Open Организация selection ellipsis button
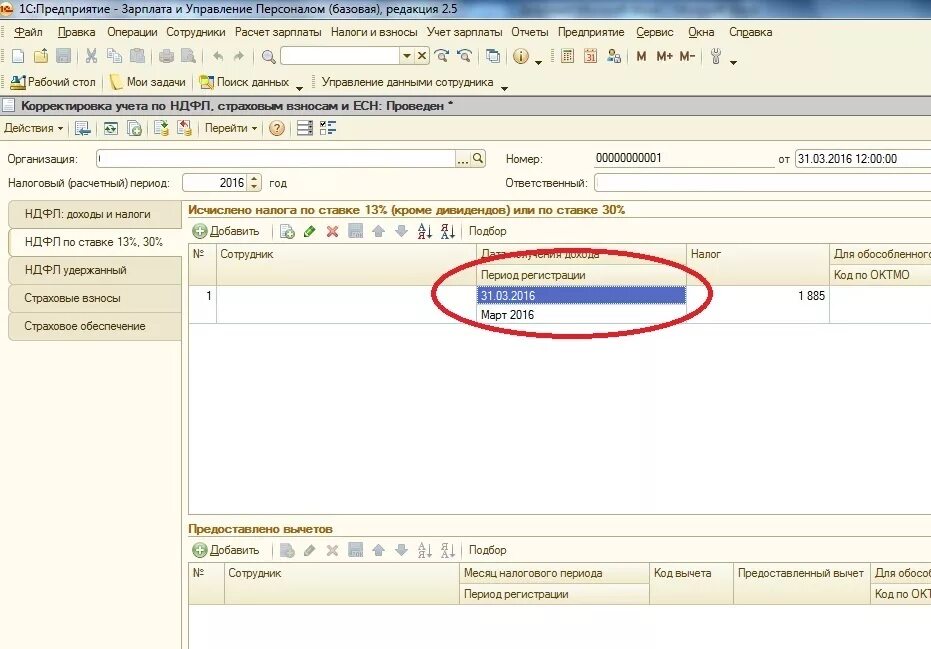 pos(463,159)
